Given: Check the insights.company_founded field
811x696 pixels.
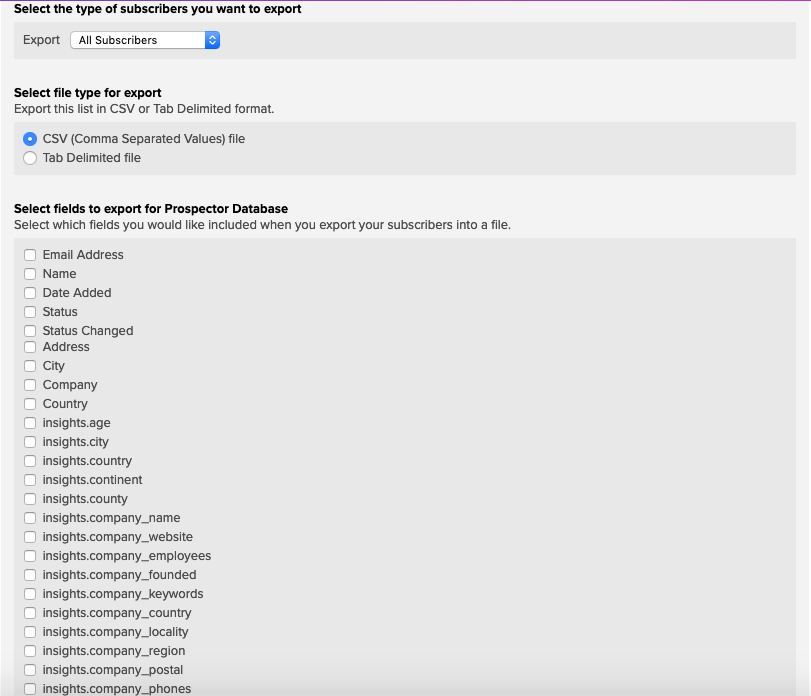Looking at the screenshot, I should coord(30,575).
